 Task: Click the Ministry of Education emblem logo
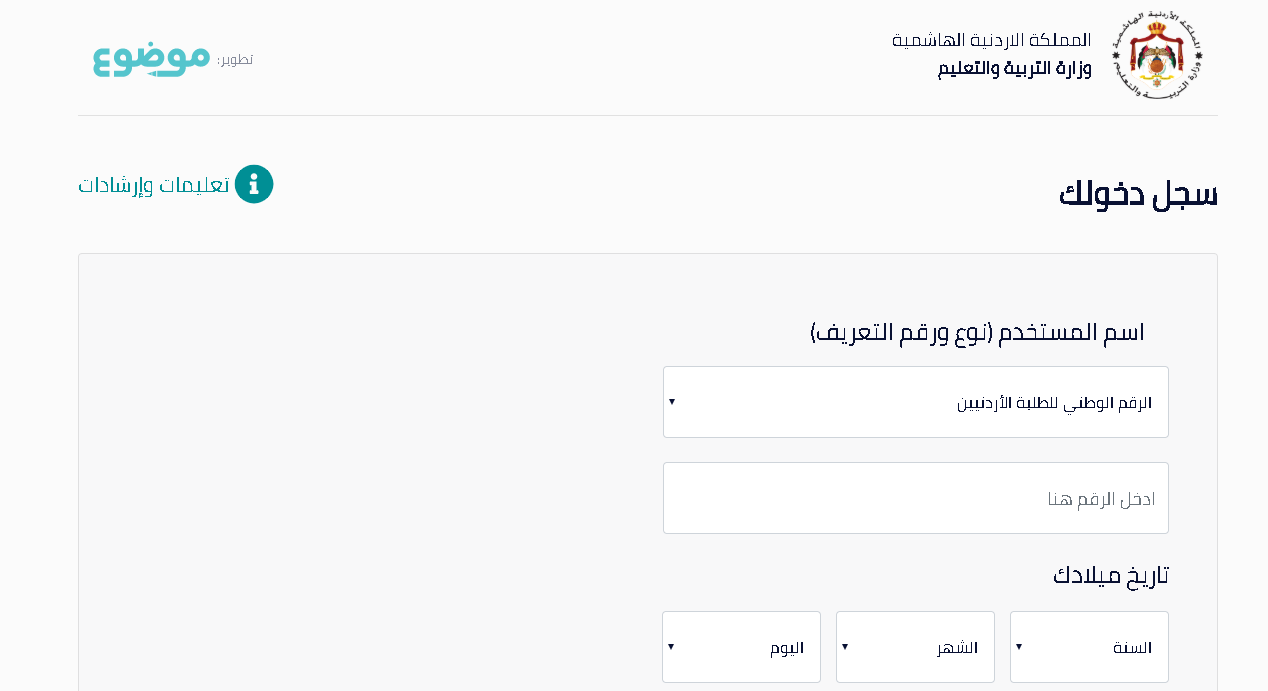pyautogui.click(x=1158, y=56)
